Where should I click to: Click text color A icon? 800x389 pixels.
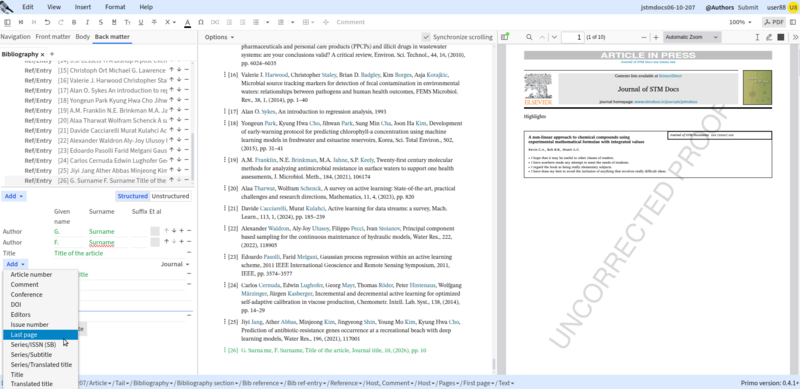[187, 22]
